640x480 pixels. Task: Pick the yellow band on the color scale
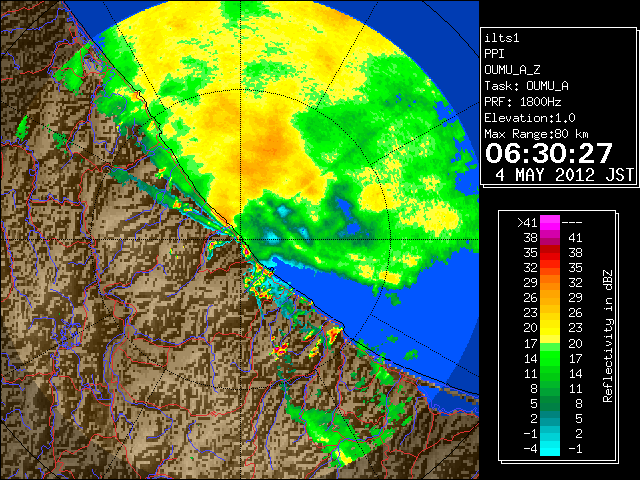(550, 328)
